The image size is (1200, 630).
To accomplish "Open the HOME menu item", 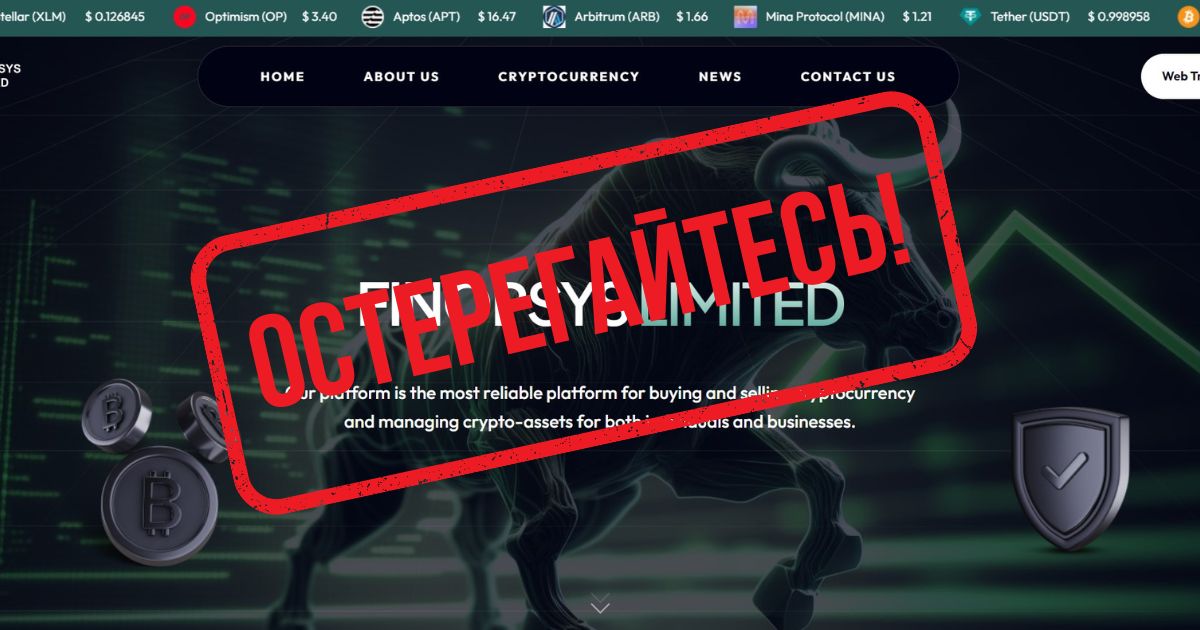I will click(282, 76).
